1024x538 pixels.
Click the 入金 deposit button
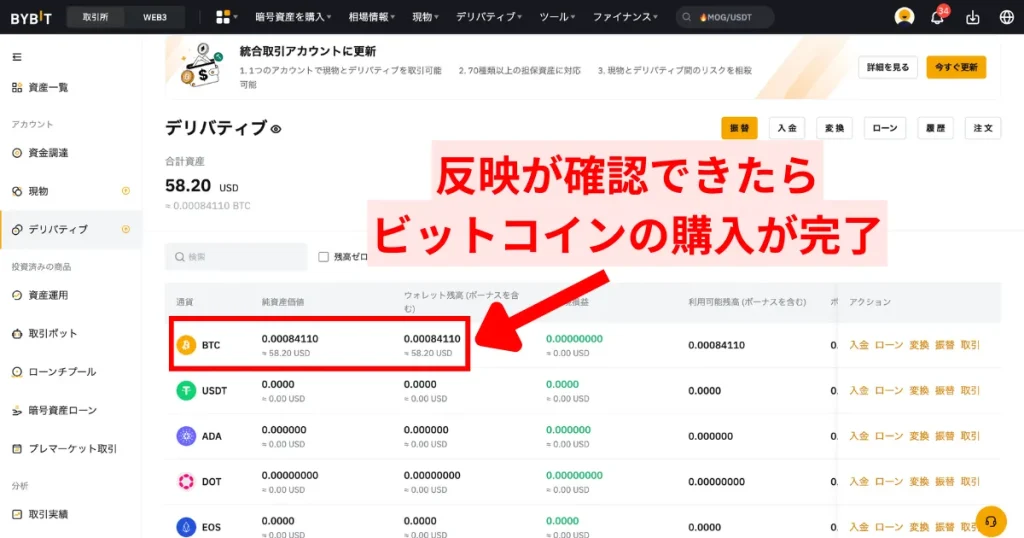pos(787,128)
